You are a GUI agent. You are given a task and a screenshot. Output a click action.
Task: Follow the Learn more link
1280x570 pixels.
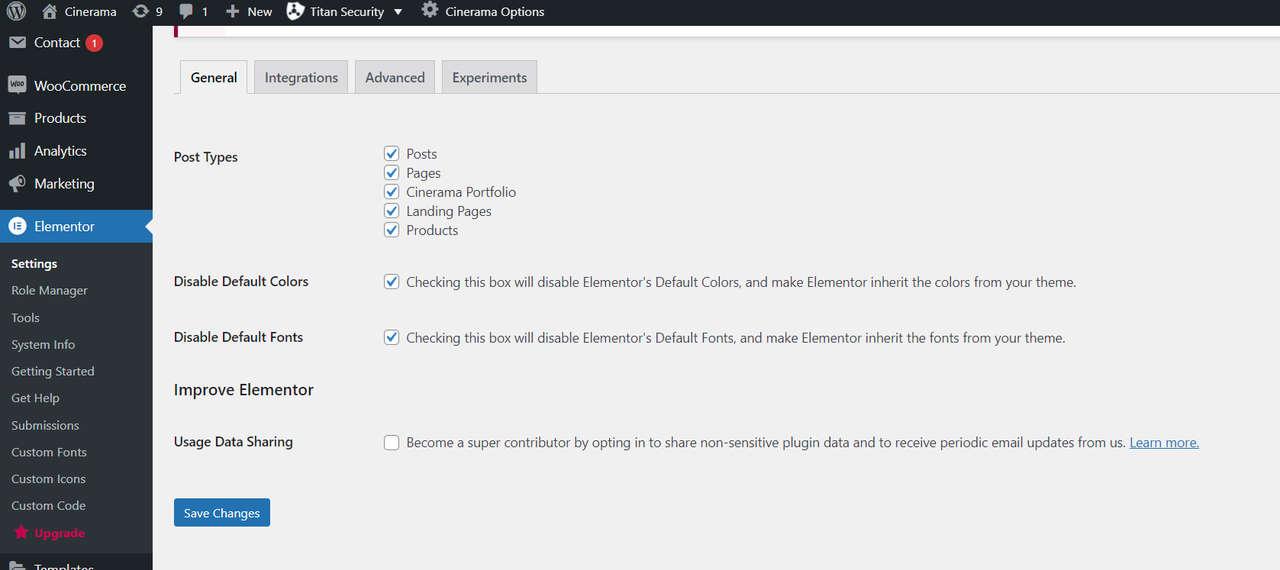point(1164,443)
